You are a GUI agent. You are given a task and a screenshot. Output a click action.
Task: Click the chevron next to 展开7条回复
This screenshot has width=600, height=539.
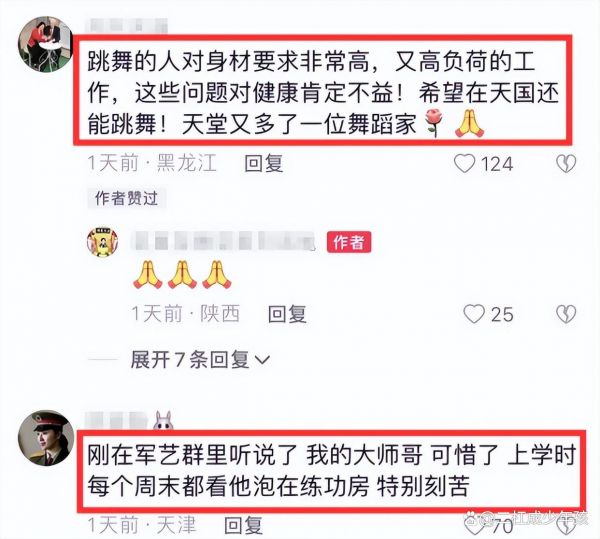click(262, 360)
